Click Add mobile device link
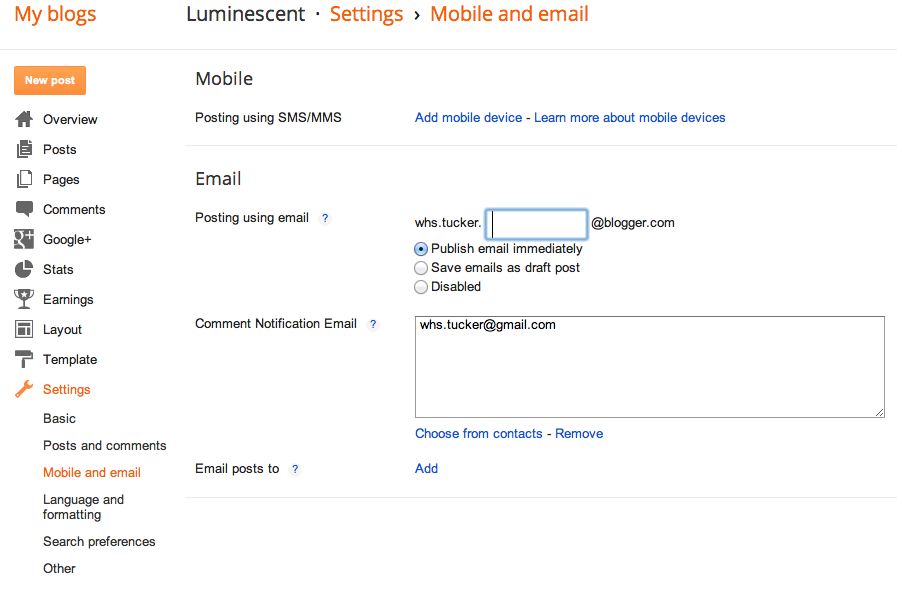This screenshot has width=897, height=589. pos(469,117)
